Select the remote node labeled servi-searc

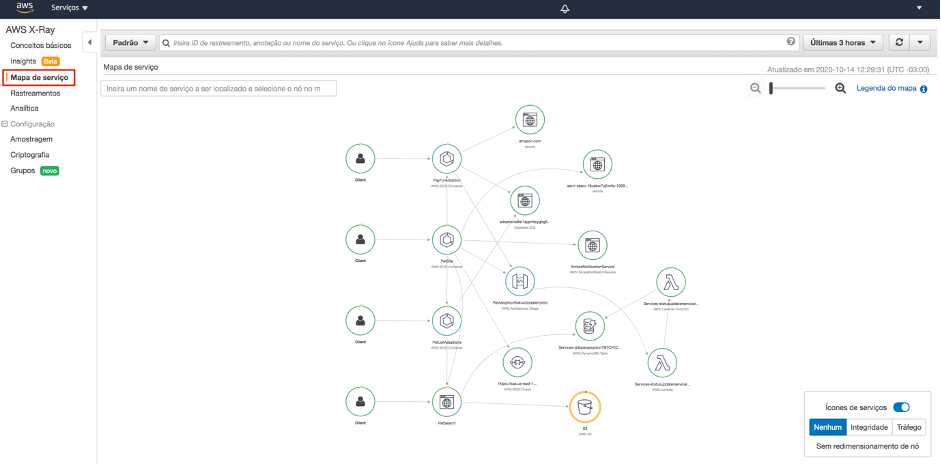(597, 165)
